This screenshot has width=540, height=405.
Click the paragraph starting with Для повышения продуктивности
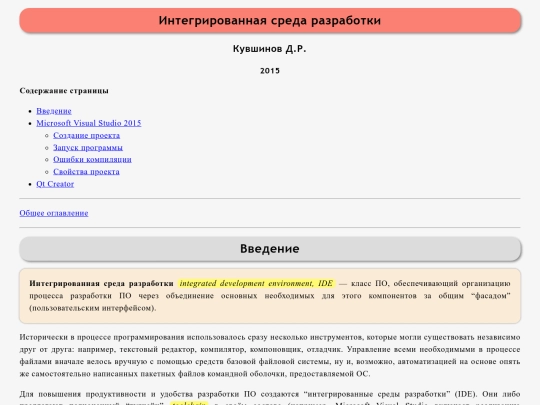(x=270, y=398)
